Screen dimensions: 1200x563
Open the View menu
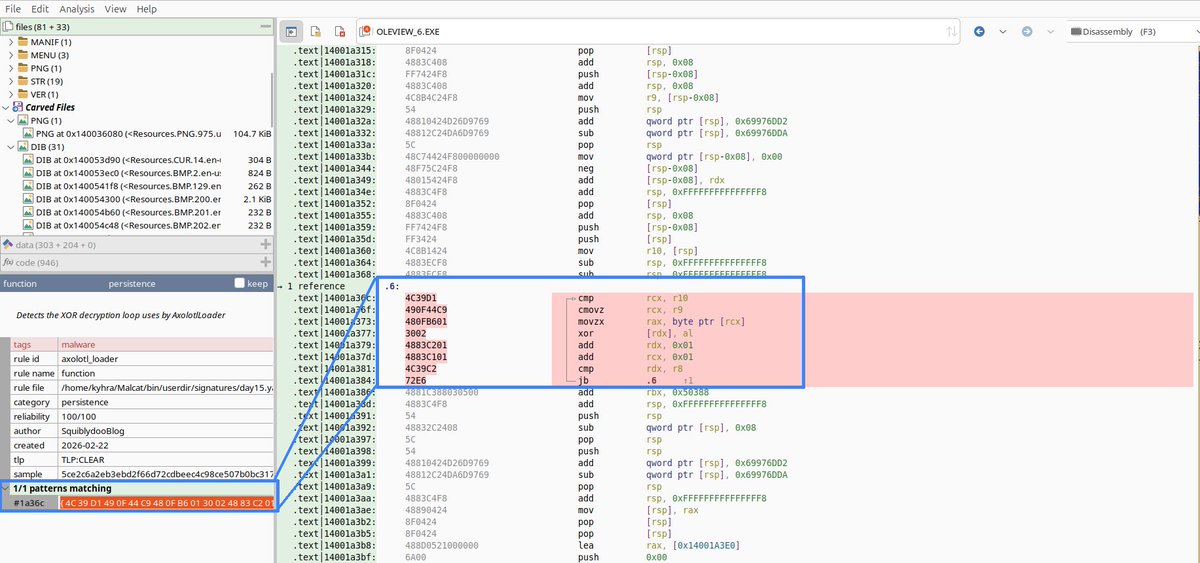click(x=116, y=9)
